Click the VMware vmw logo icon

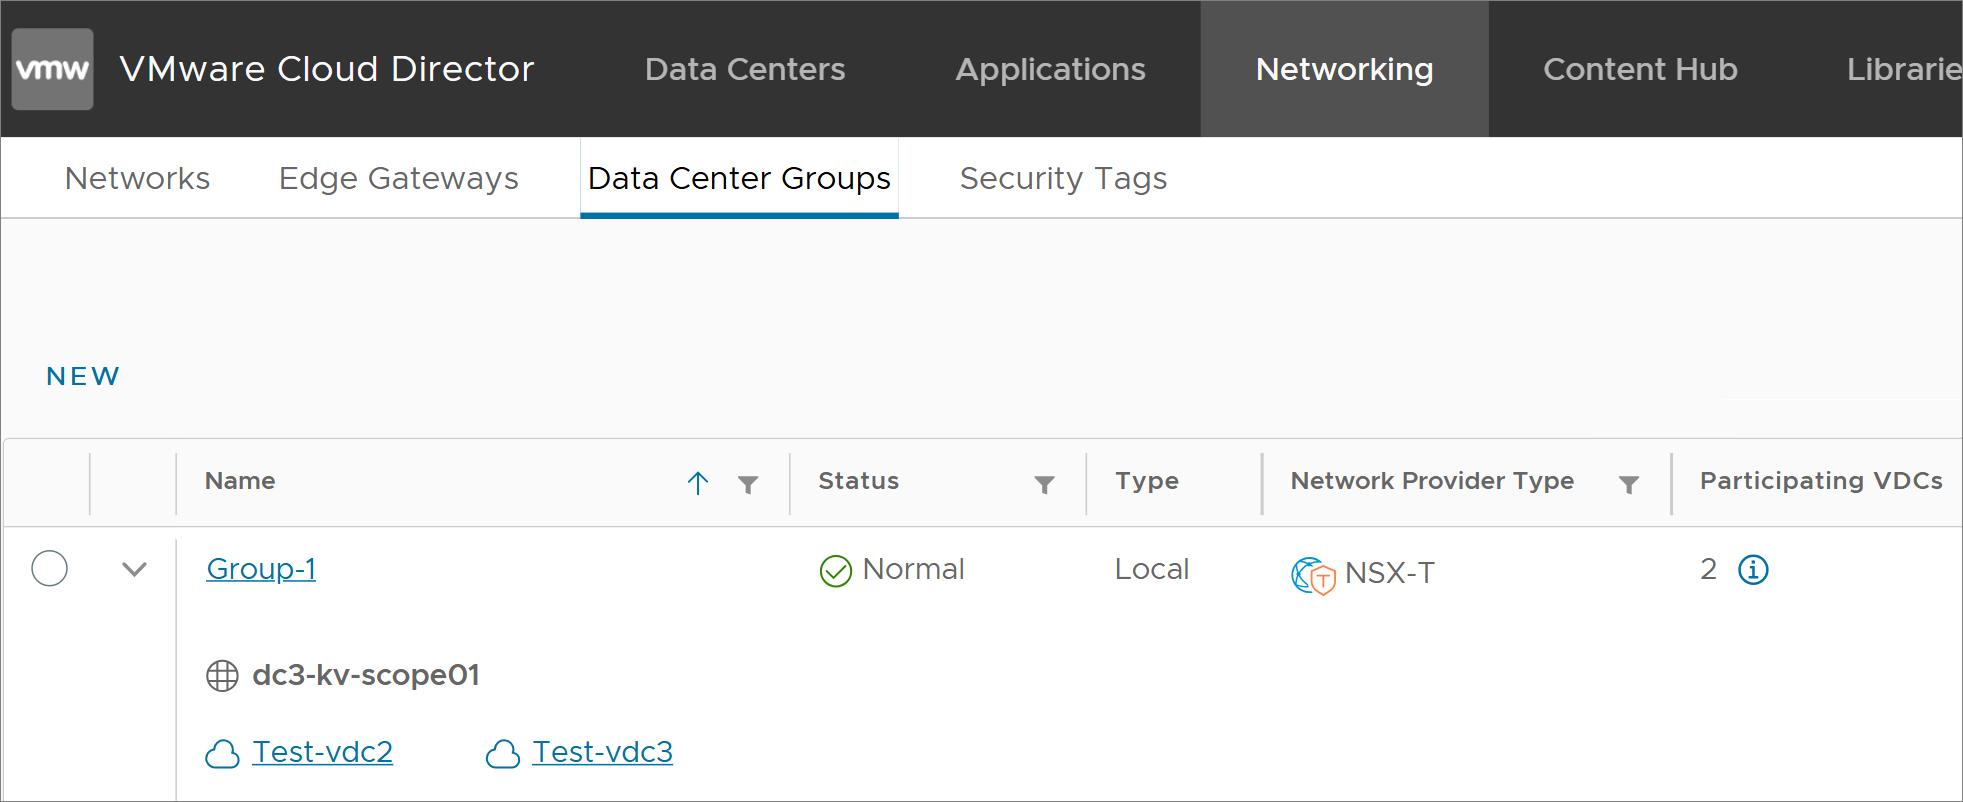point(53,69)
